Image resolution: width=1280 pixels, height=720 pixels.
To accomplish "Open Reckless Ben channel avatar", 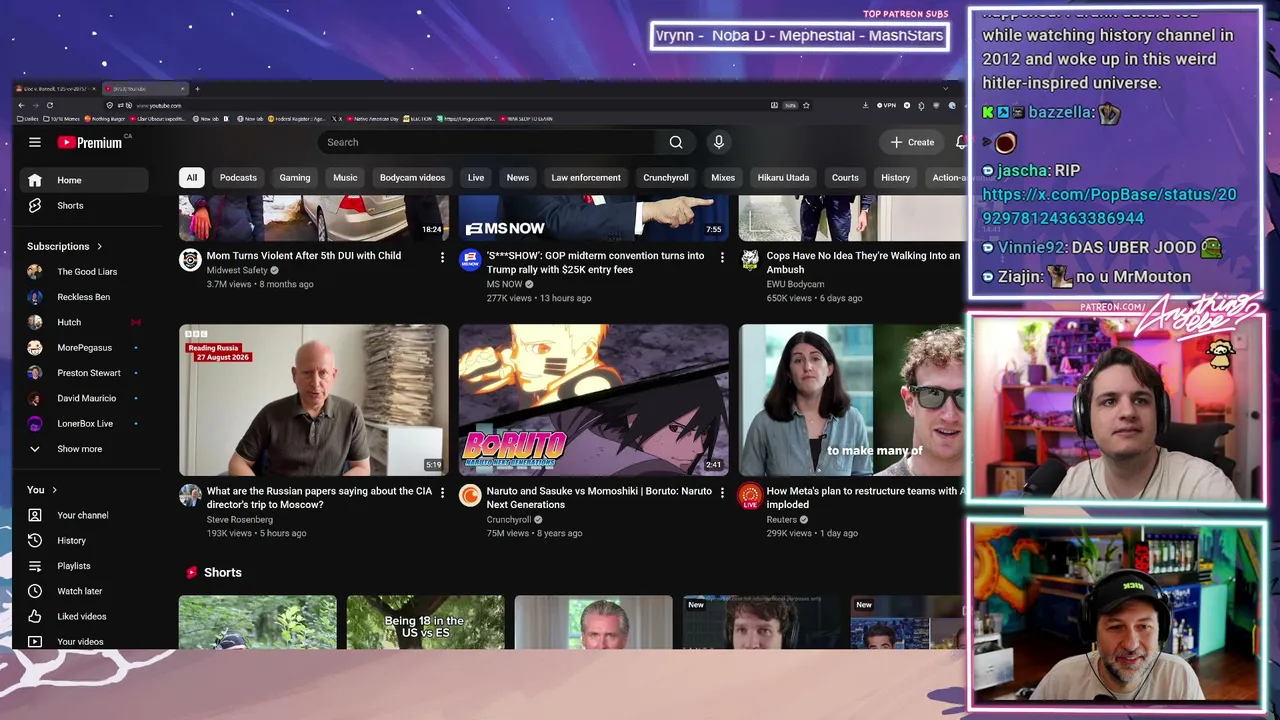I will click(35, 297).
